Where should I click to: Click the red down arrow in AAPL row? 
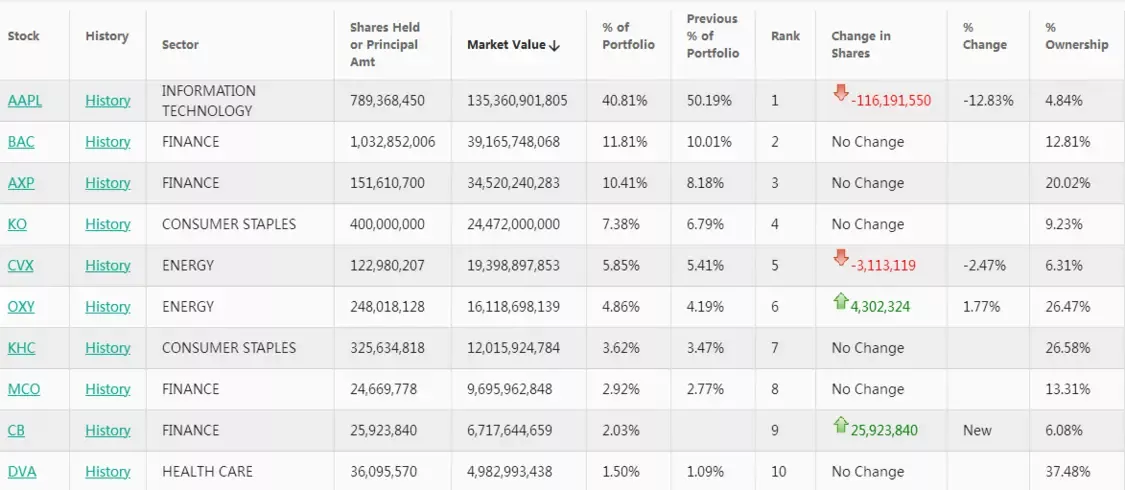841,93
